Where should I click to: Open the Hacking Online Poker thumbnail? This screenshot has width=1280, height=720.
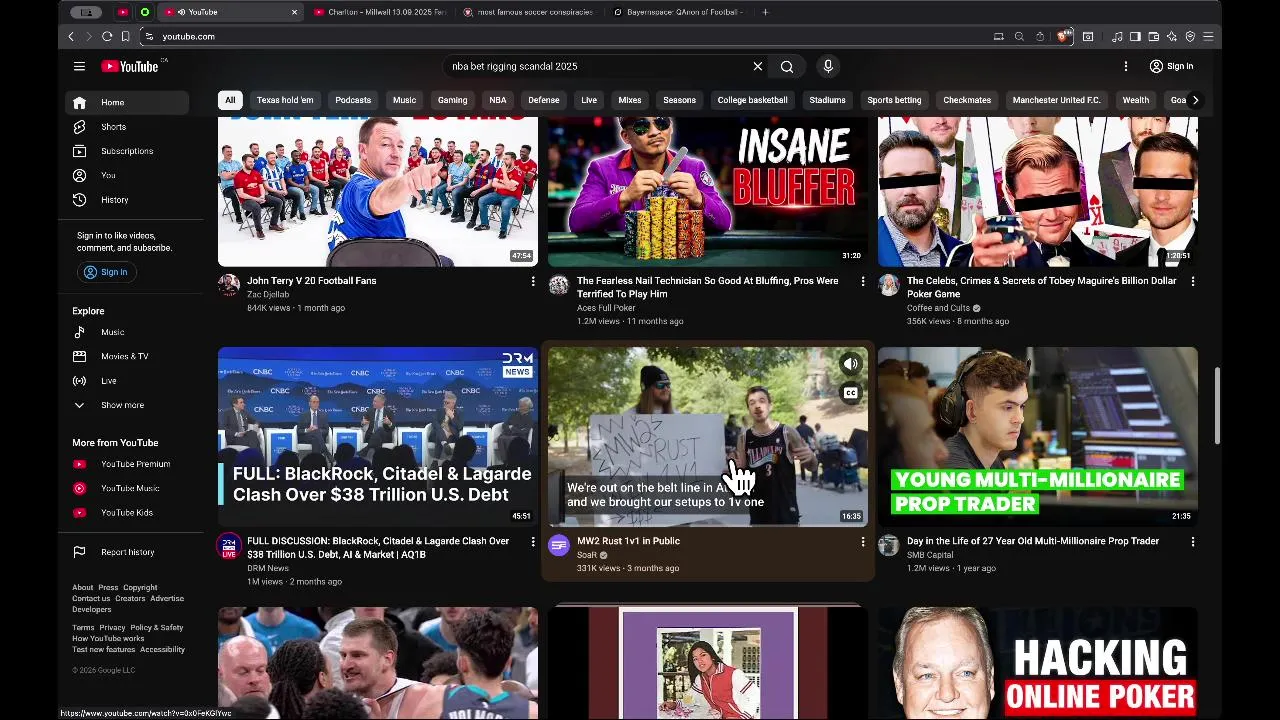point(1038,663)
